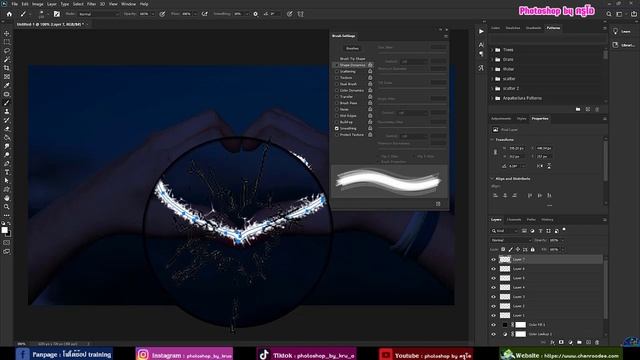Open brush Mode dropdown in options bar
The image size is (640, 360).
[98, 14]
